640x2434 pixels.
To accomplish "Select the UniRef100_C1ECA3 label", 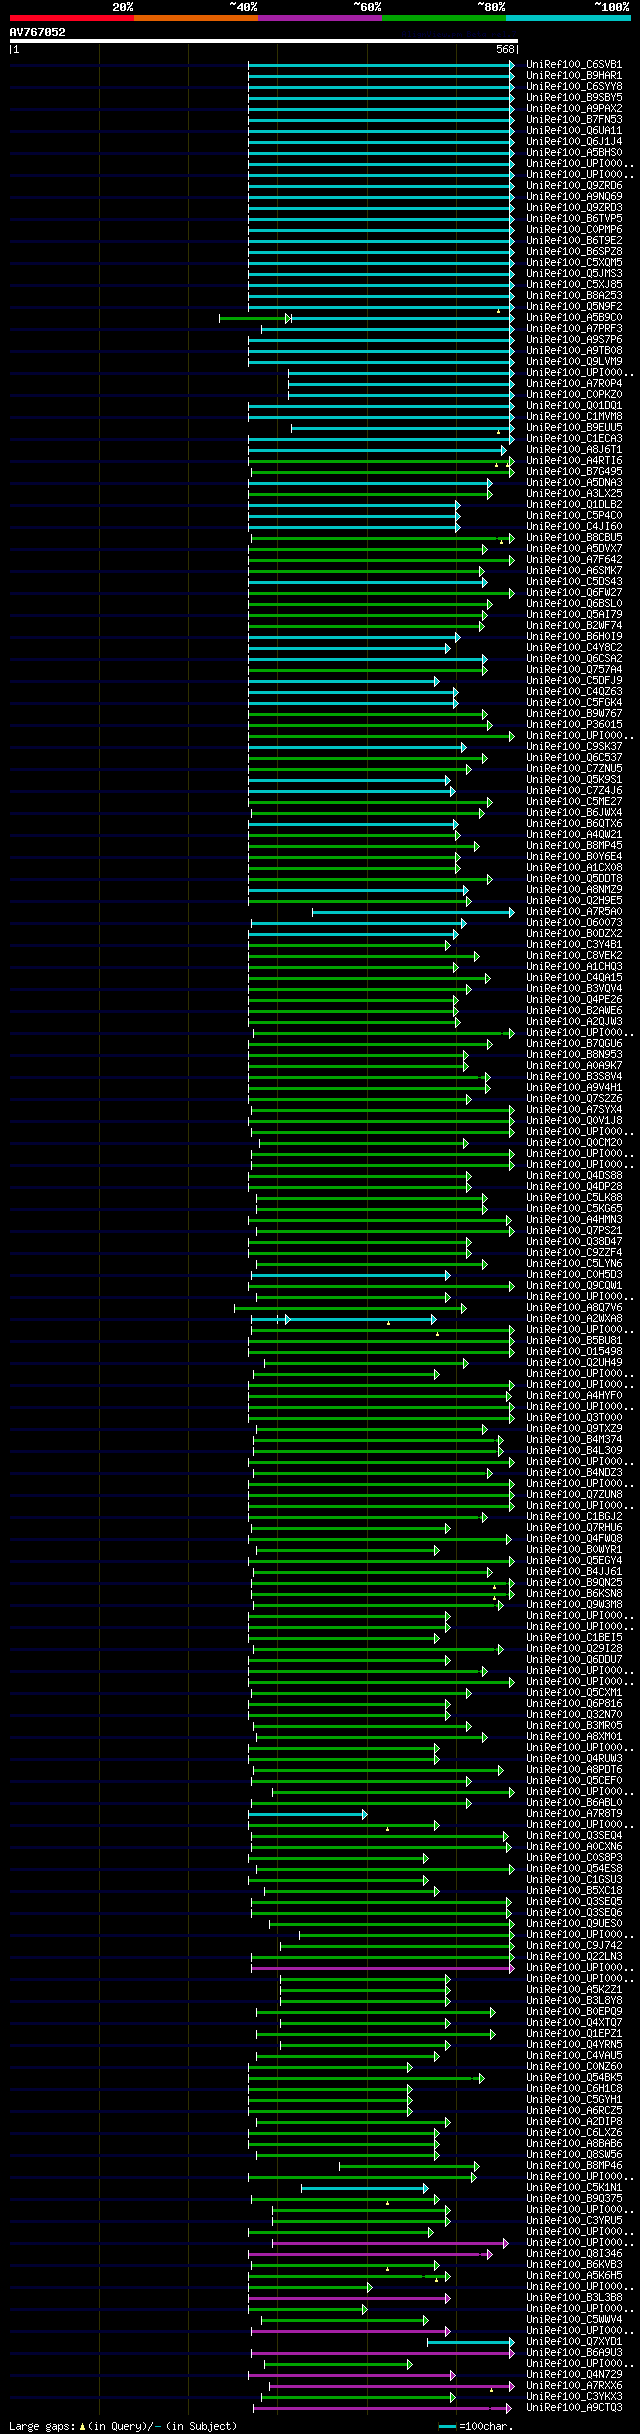I will (574, 438).
